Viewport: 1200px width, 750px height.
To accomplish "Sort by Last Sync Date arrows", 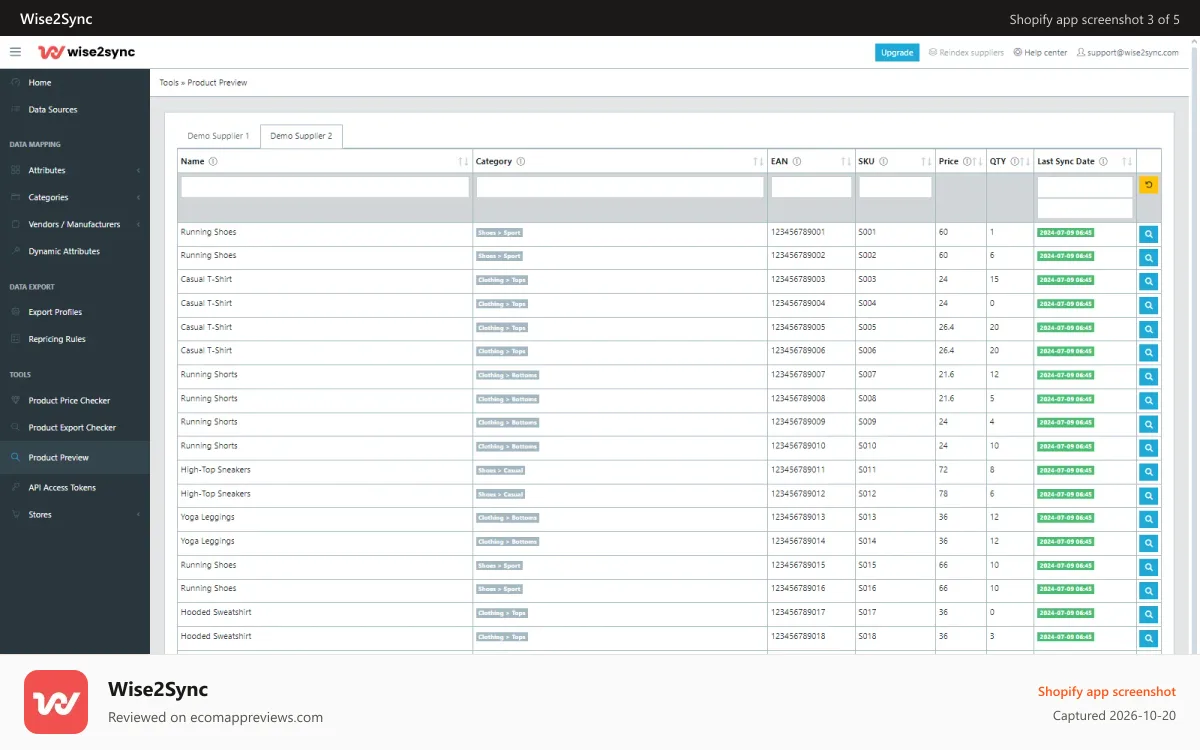I will (1127, 161).
